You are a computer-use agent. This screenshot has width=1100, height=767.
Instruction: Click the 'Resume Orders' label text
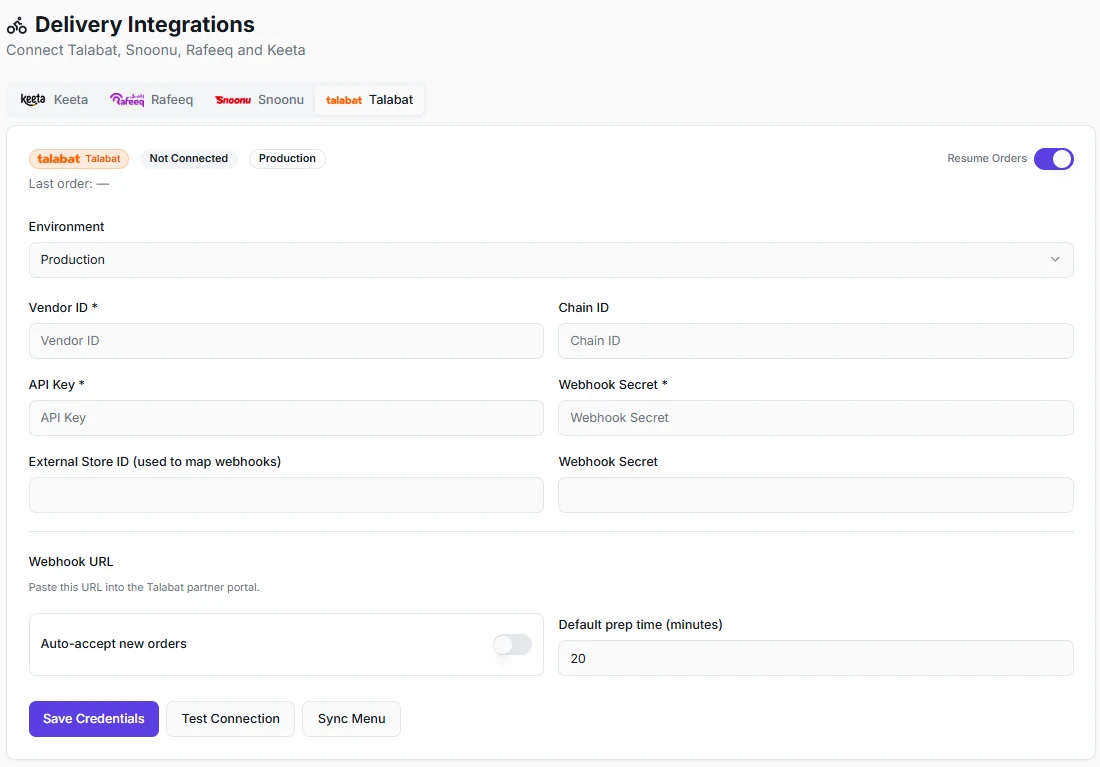pyautogui.click(x=987, y=159)
